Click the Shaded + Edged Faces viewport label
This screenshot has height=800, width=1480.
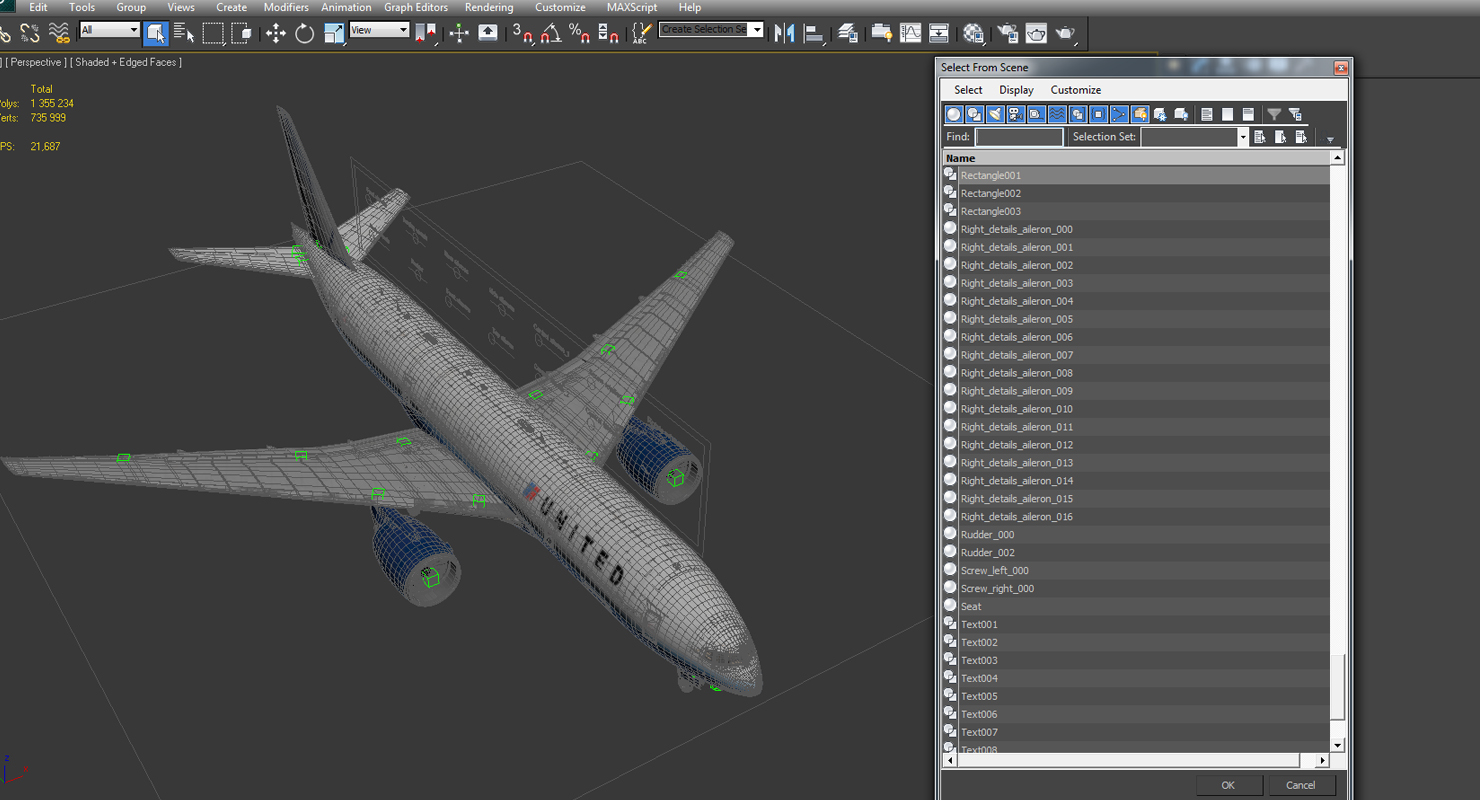(x=128, y=62)
